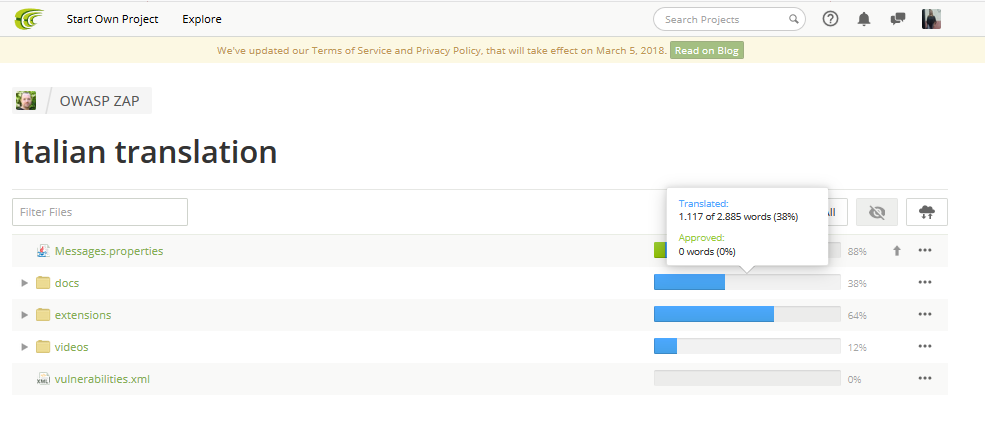
Task: Click the Read on Blog button
Action: click(x=707, y=51)
